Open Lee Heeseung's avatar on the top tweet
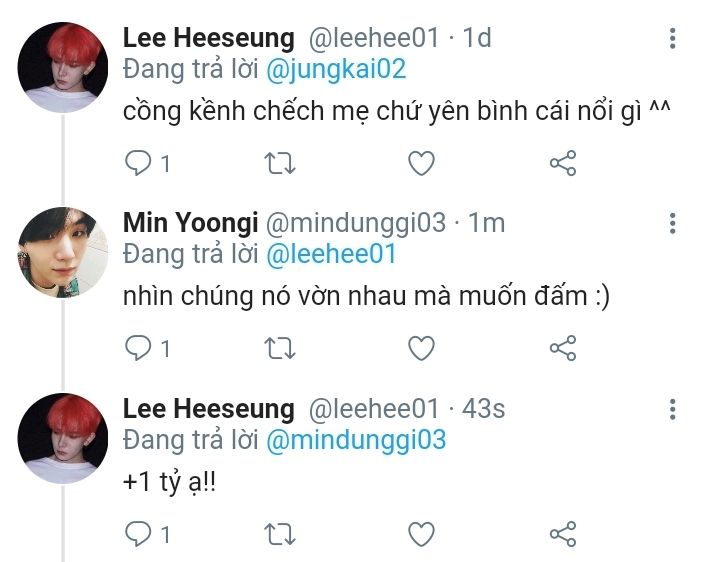 pos(63,67)
